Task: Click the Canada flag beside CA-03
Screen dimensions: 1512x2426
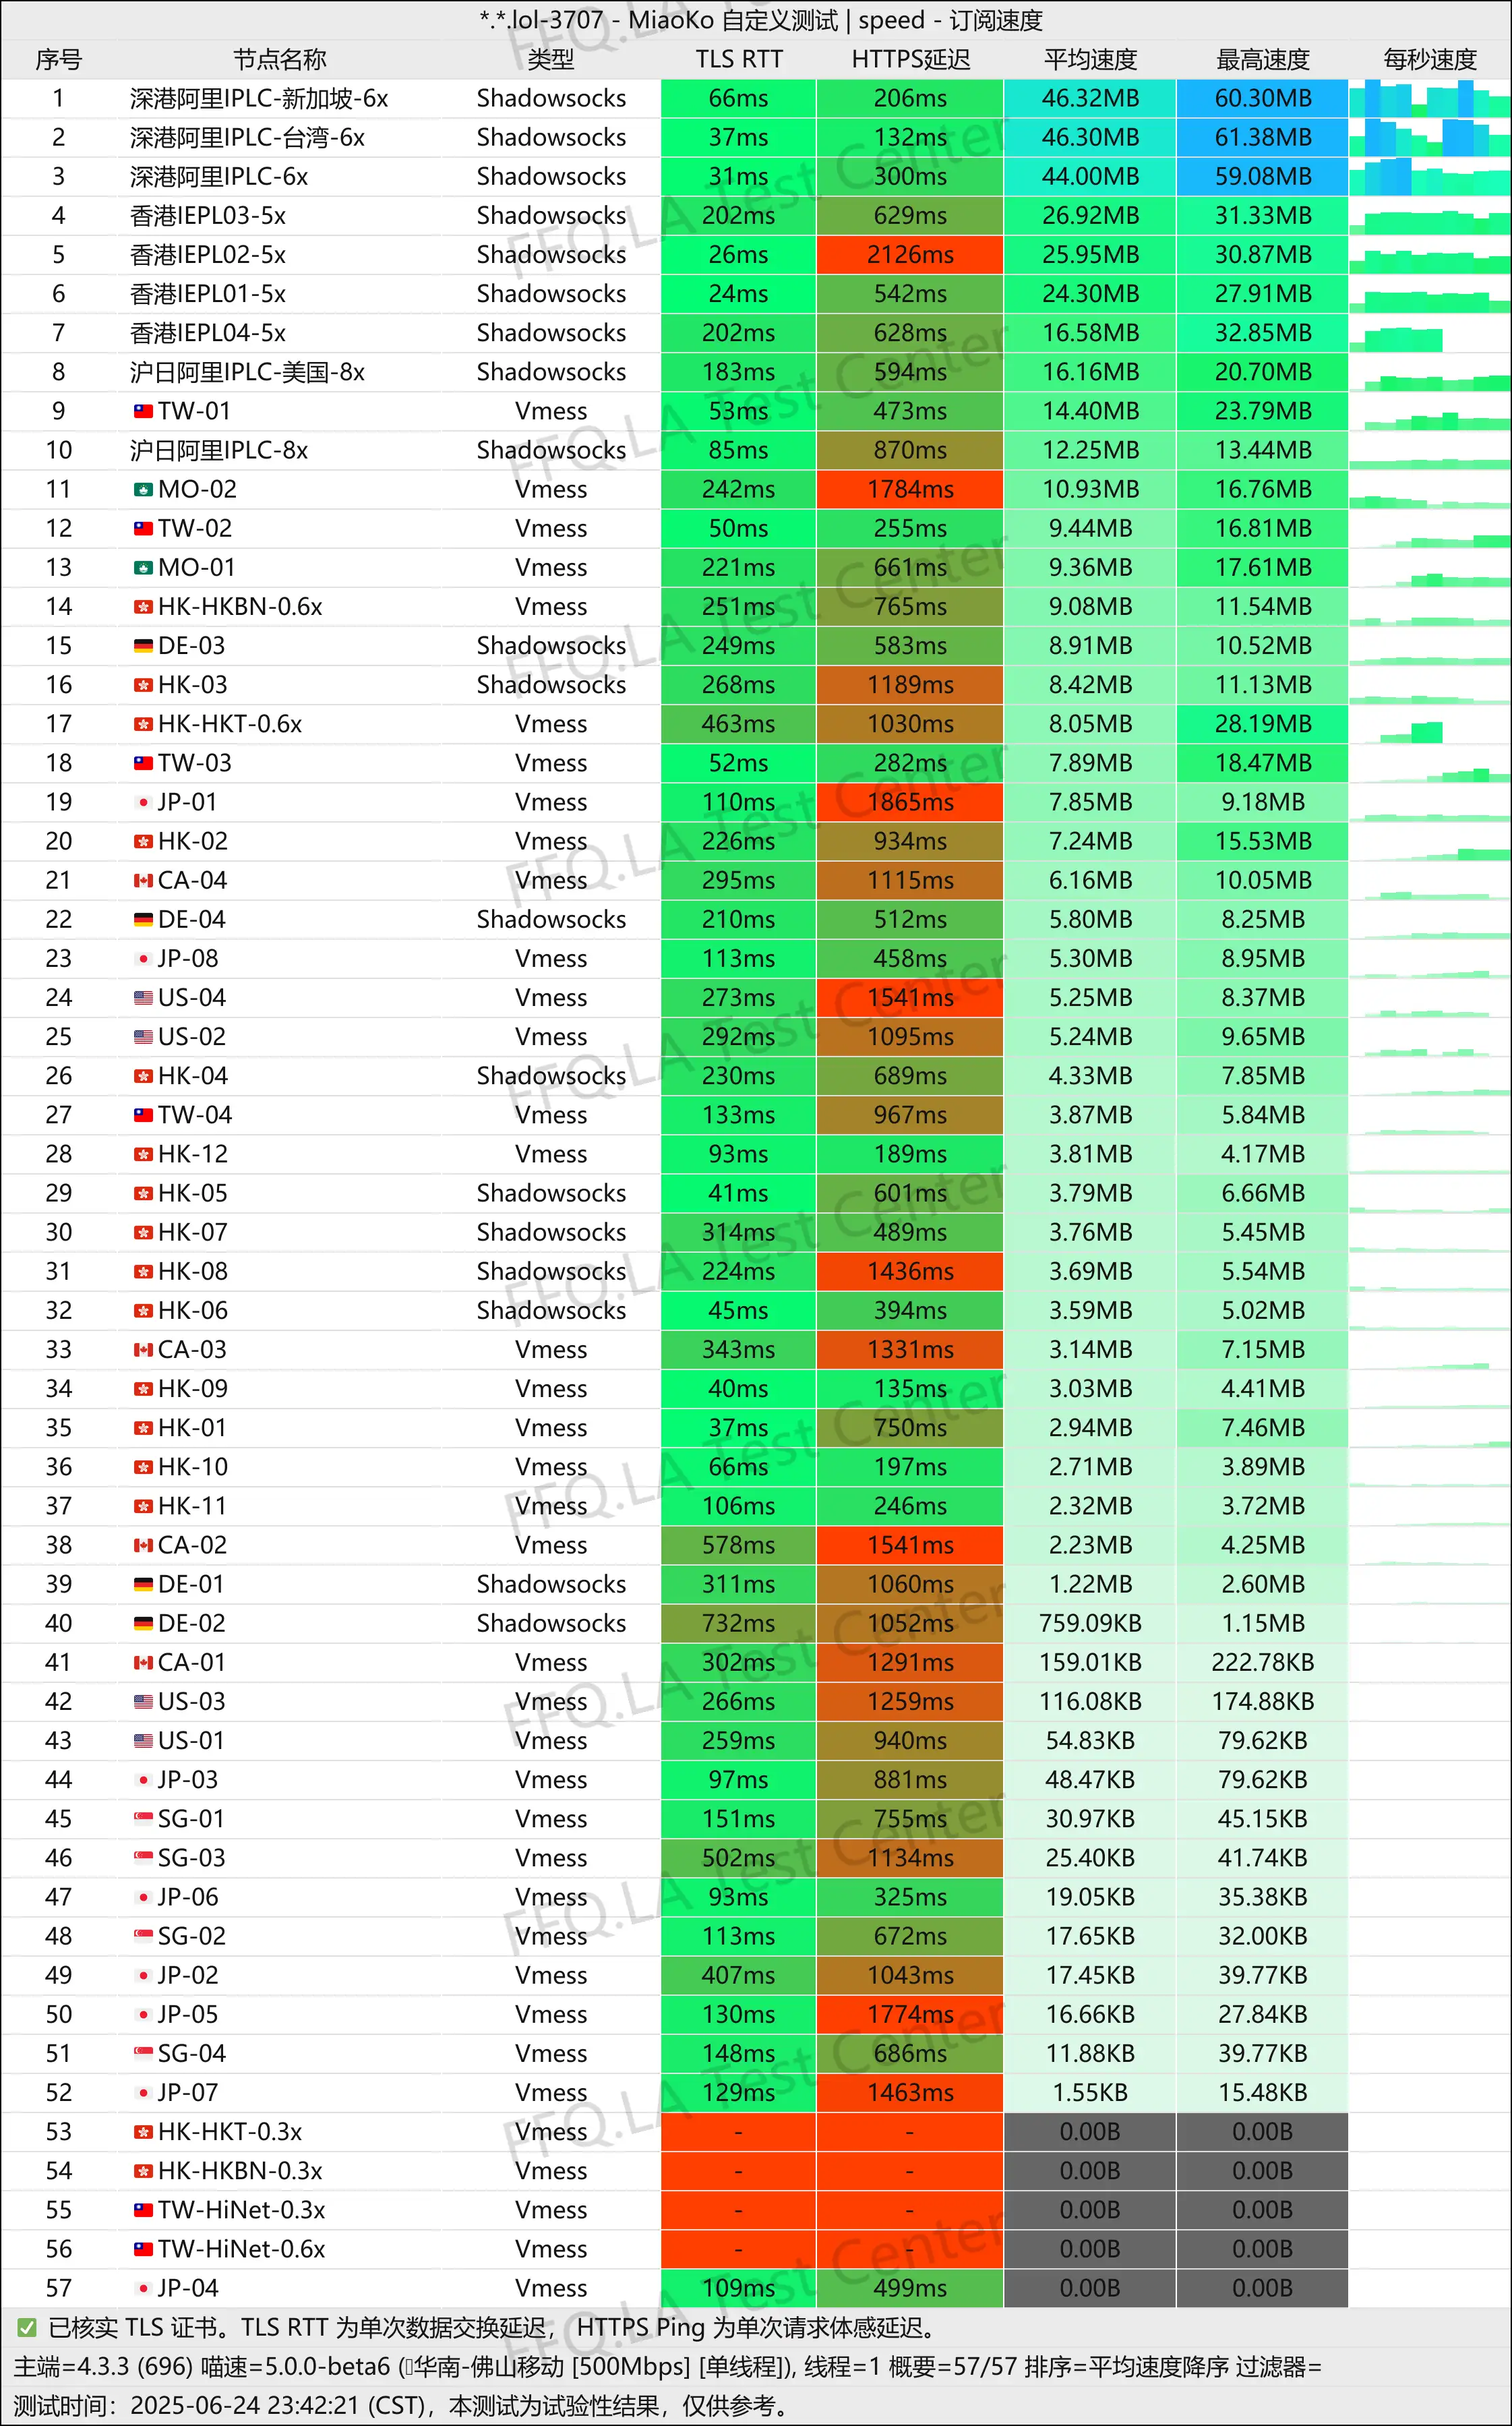Action: [x=143, y=1350]
